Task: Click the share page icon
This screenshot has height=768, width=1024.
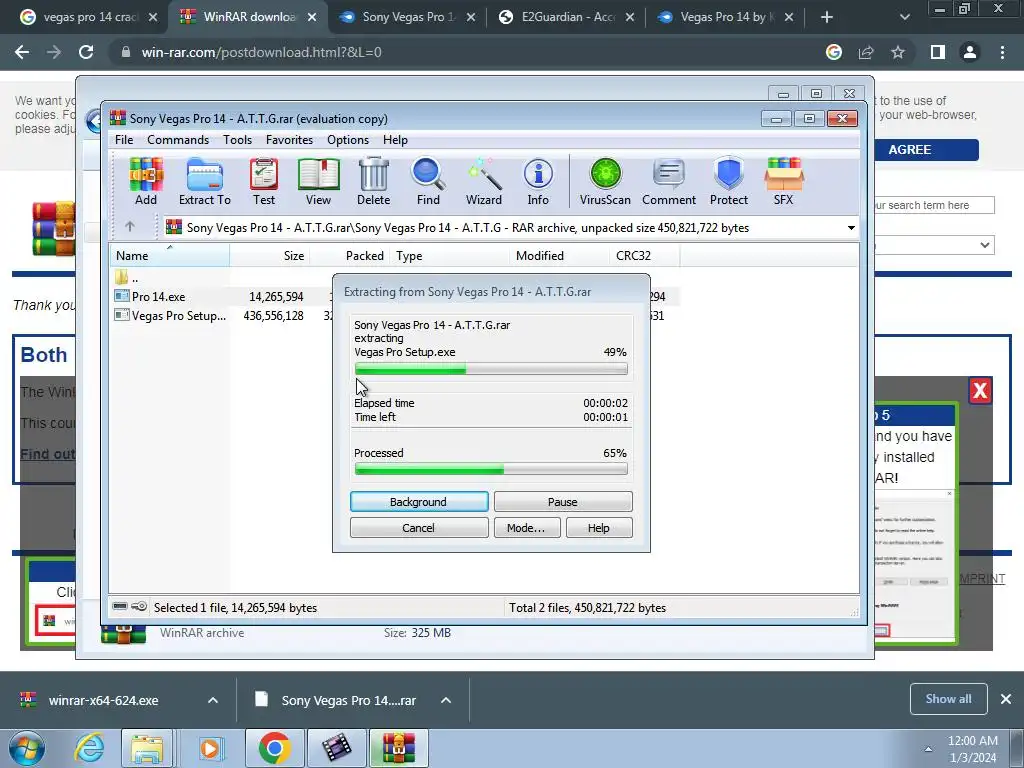Action: pyautogui.click(x=866, y=52)
